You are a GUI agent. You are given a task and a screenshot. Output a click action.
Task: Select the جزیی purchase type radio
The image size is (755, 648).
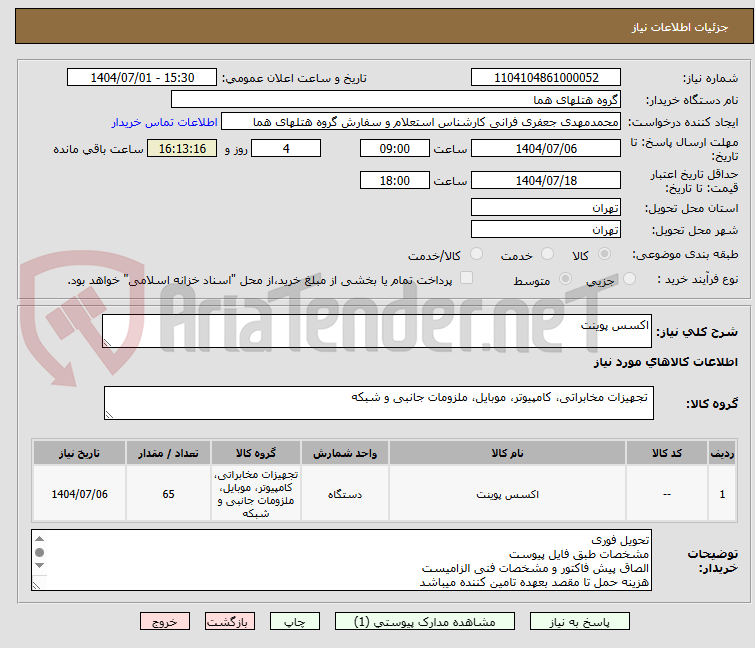tap(629, 278)
